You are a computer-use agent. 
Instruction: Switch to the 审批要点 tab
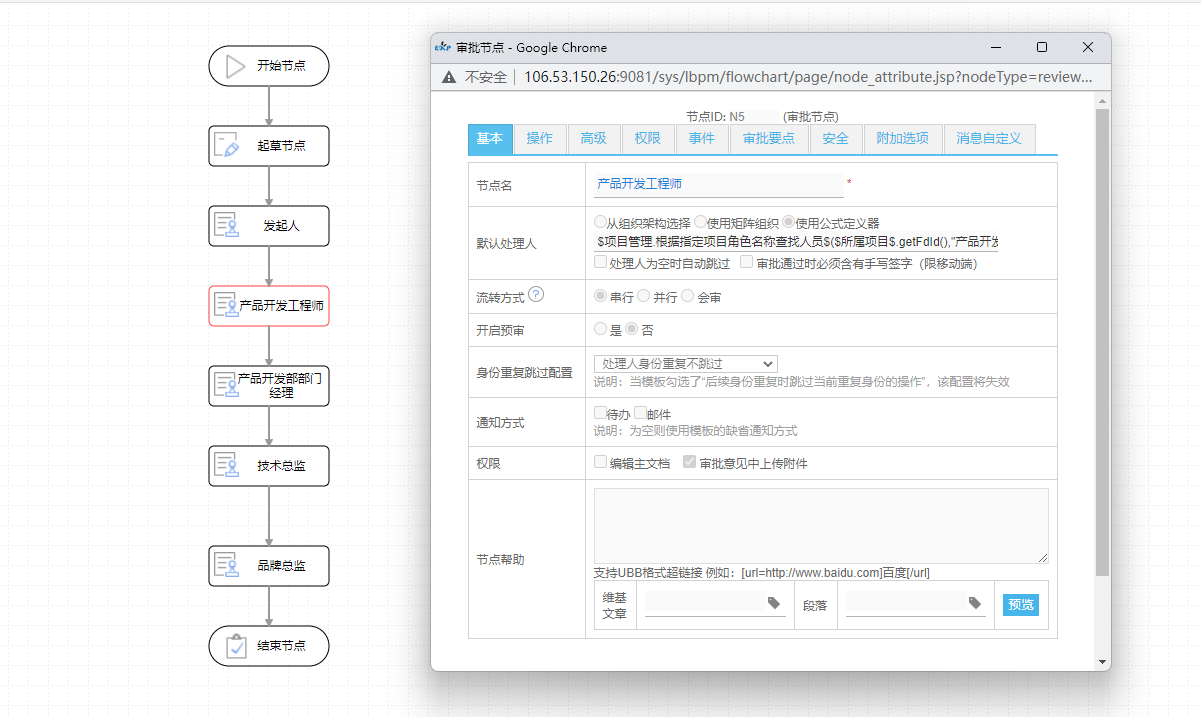click(769, 139)
